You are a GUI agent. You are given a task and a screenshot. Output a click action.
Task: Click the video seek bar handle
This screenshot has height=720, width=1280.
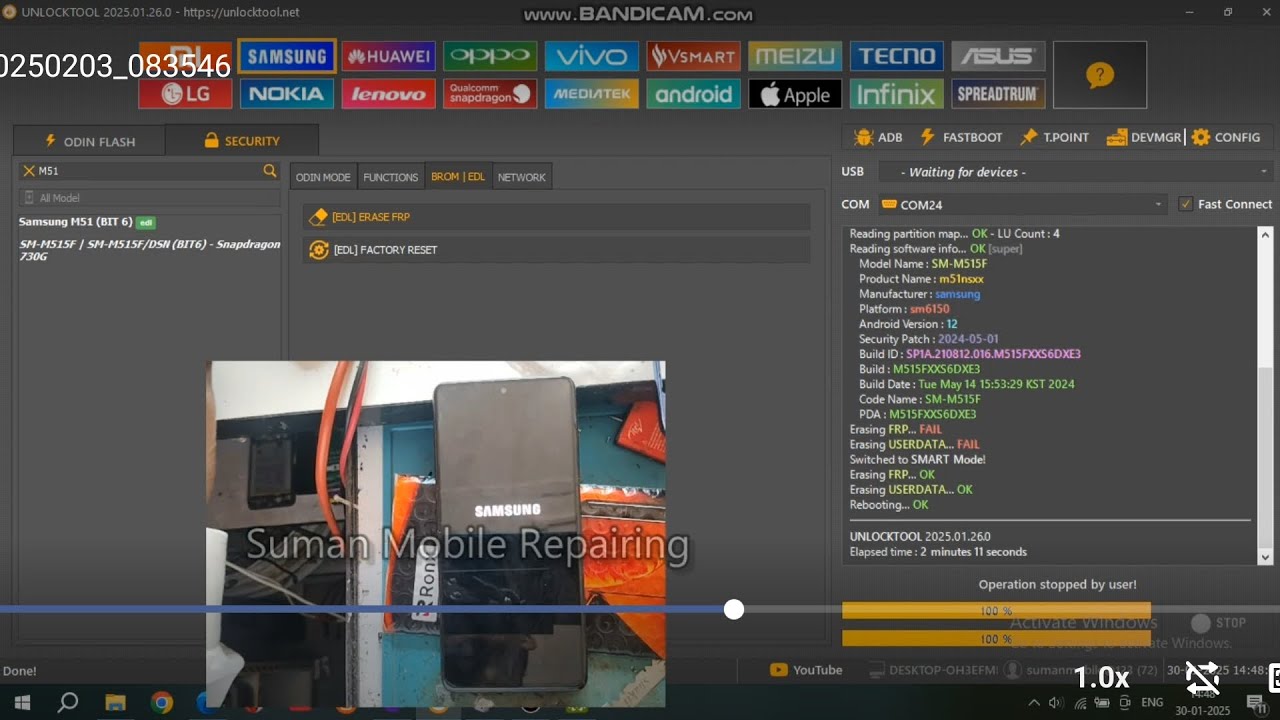[734, 609]
